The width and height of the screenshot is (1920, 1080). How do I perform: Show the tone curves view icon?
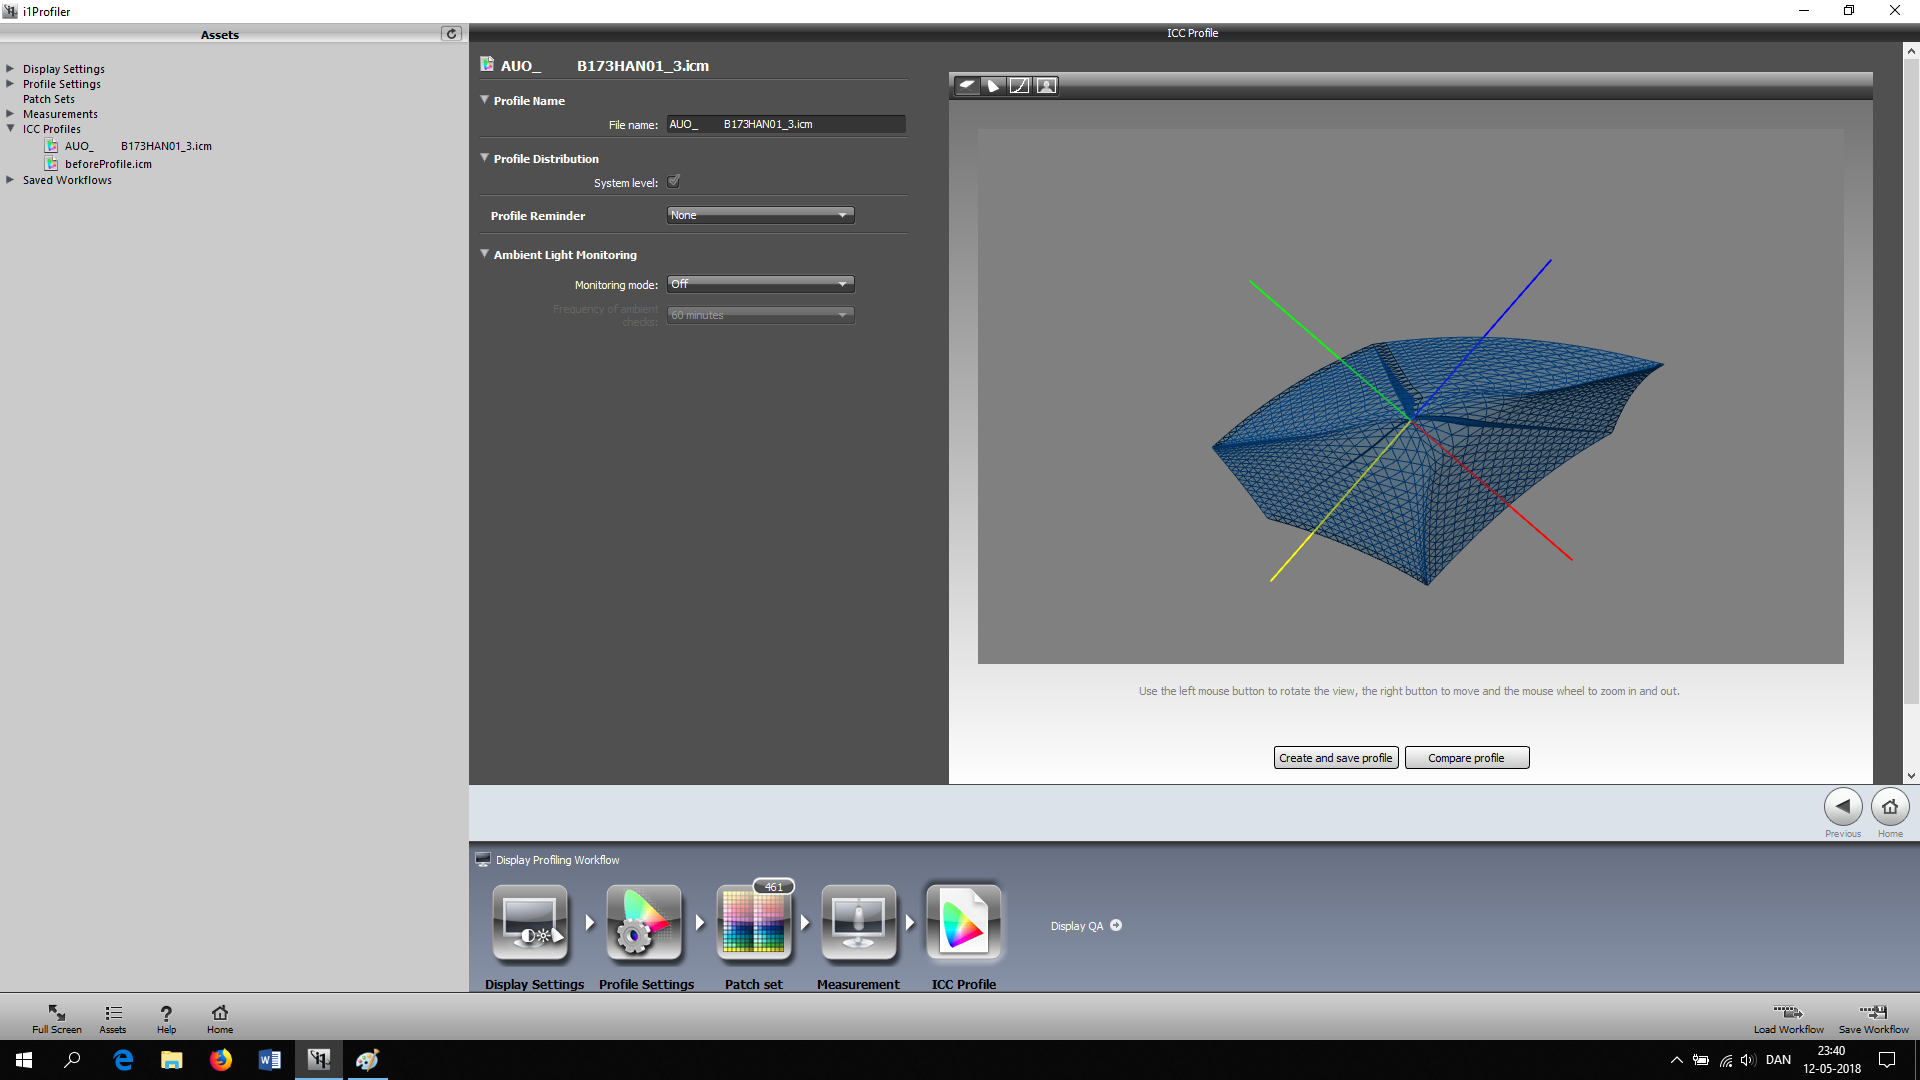(x=1019, y=86)
